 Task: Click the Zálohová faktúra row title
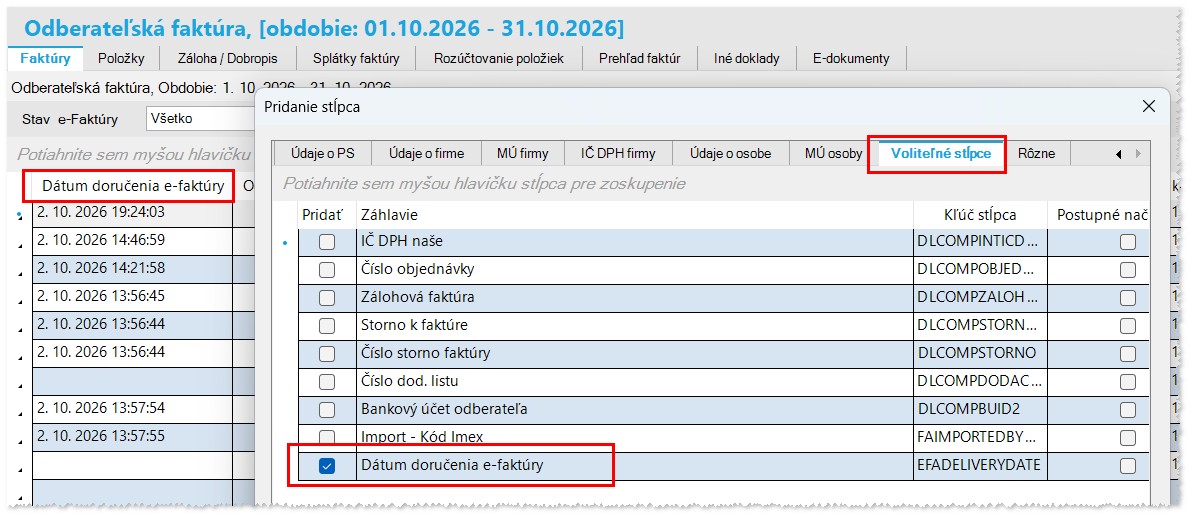tap(417, 298)
